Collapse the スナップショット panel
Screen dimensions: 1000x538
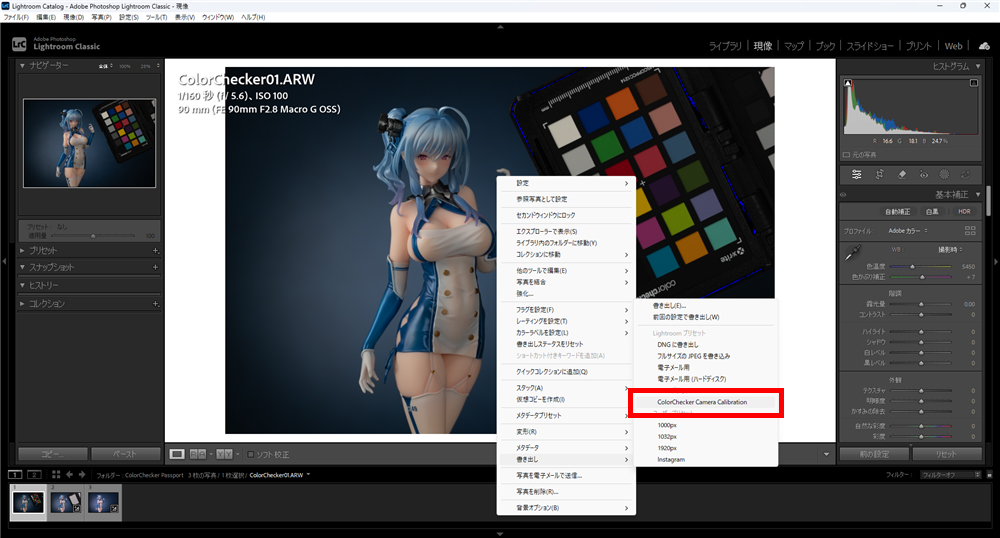(x=22, y=267)
